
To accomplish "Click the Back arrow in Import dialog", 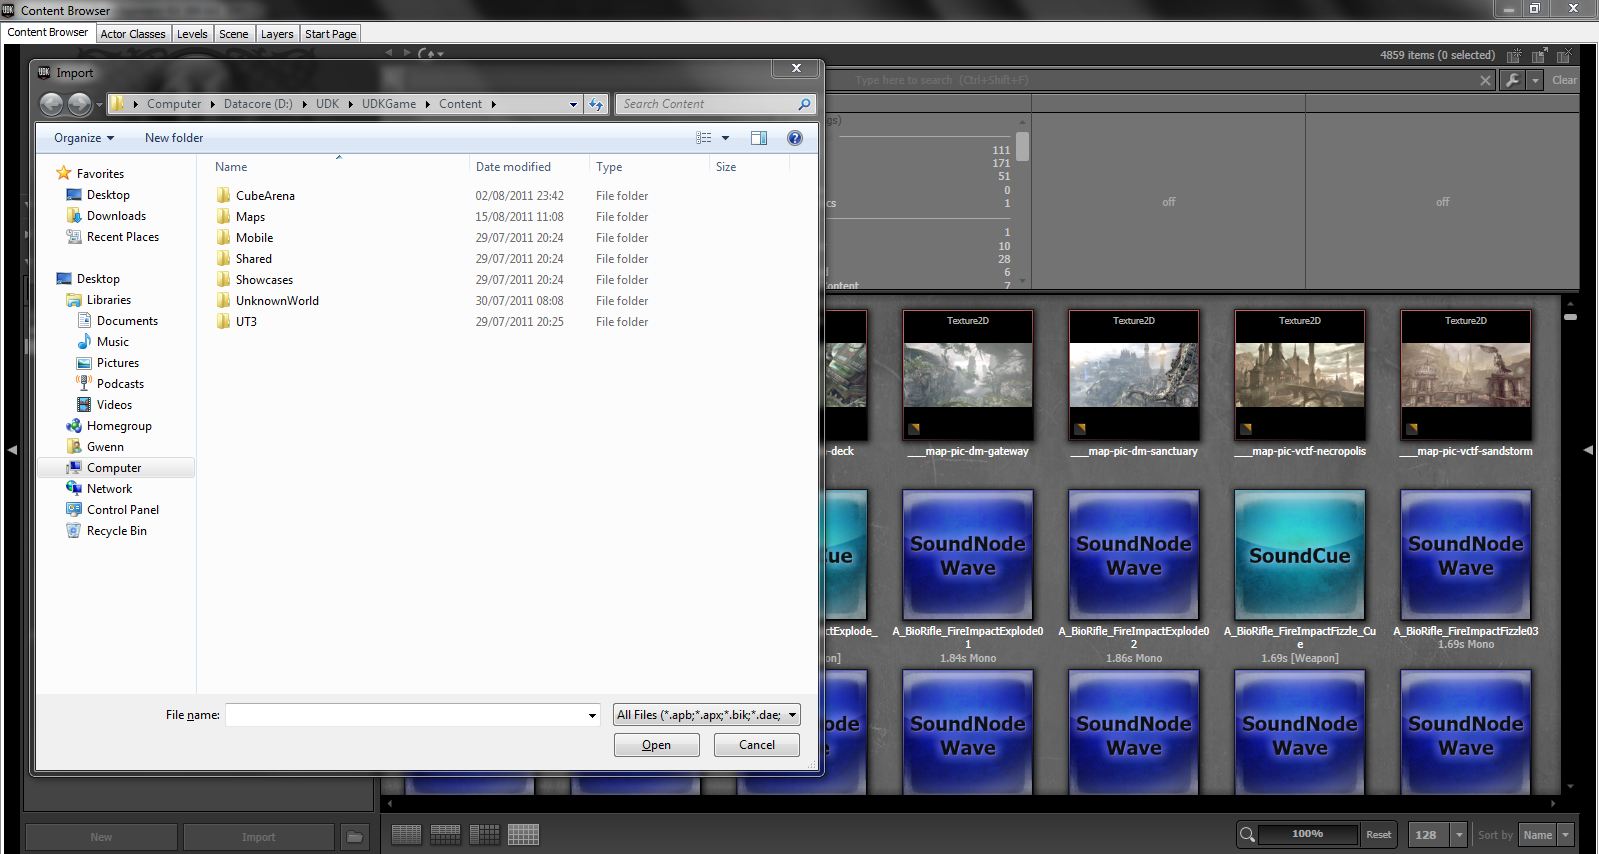I will [52, 104].
